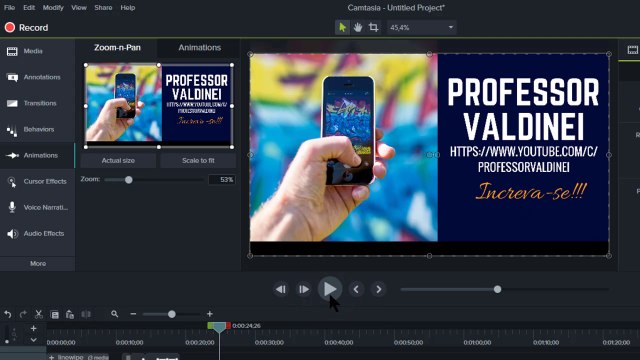Screen dimensions: 640x360
Task: Select the arrow Edit mode tool
Action: (342, 27)
